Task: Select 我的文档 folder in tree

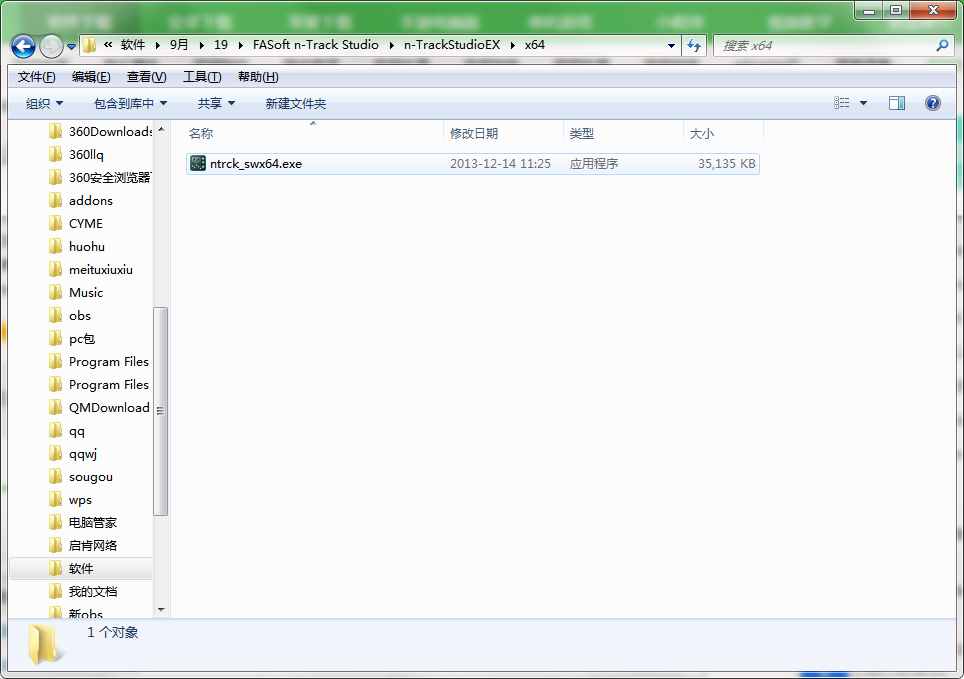Action: (83, 592)
